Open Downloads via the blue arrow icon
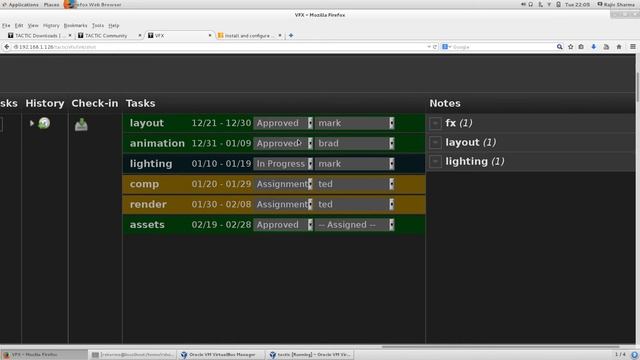Viewport: 640px width, 360px height. (x=593, y=47)
